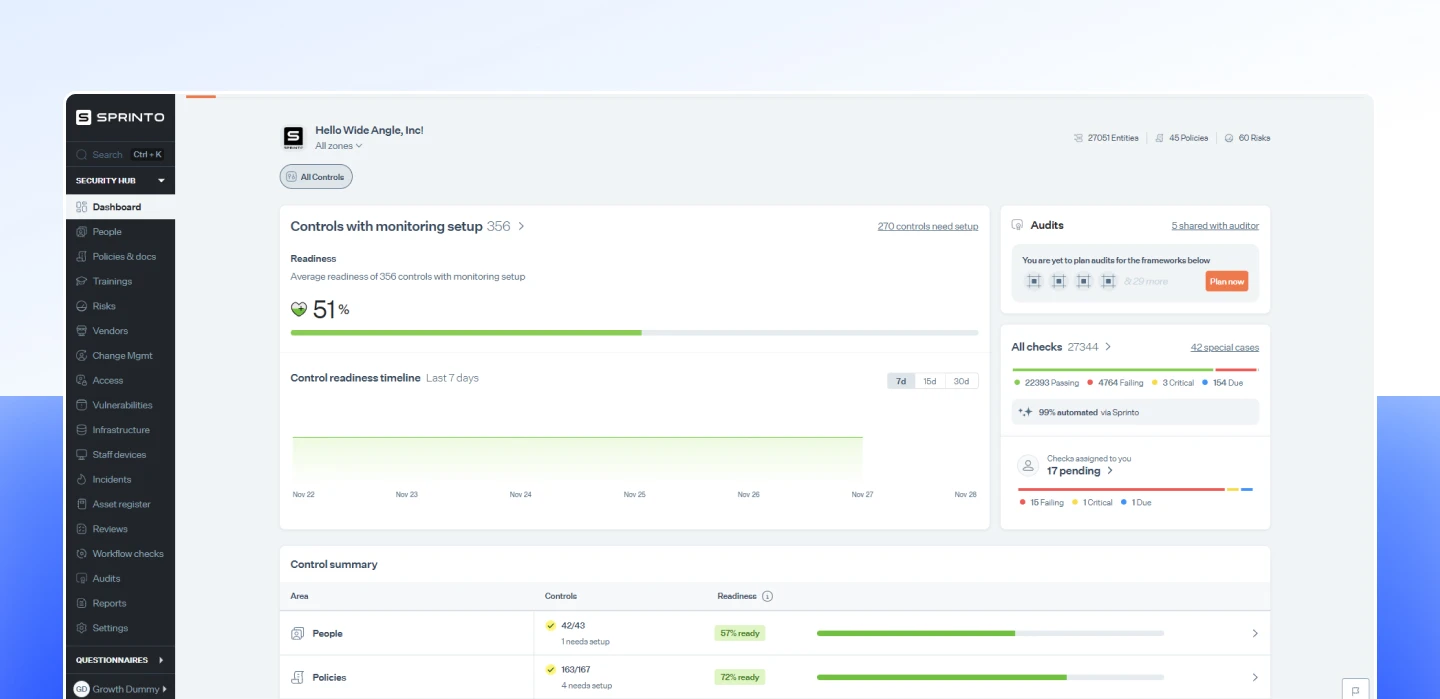Click the feedback flag icon at bottom right
1440x699 pixels.
(x=1355, y=689)
